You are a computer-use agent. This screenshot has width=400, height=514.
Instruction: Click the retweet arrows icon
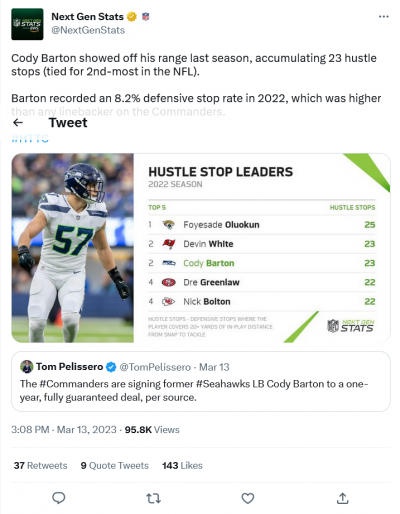pyautogui.click(x=153, y=498)
